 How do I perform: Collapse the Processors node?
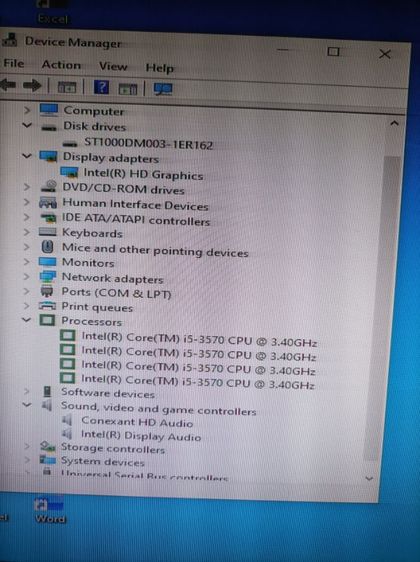(27, 319)
